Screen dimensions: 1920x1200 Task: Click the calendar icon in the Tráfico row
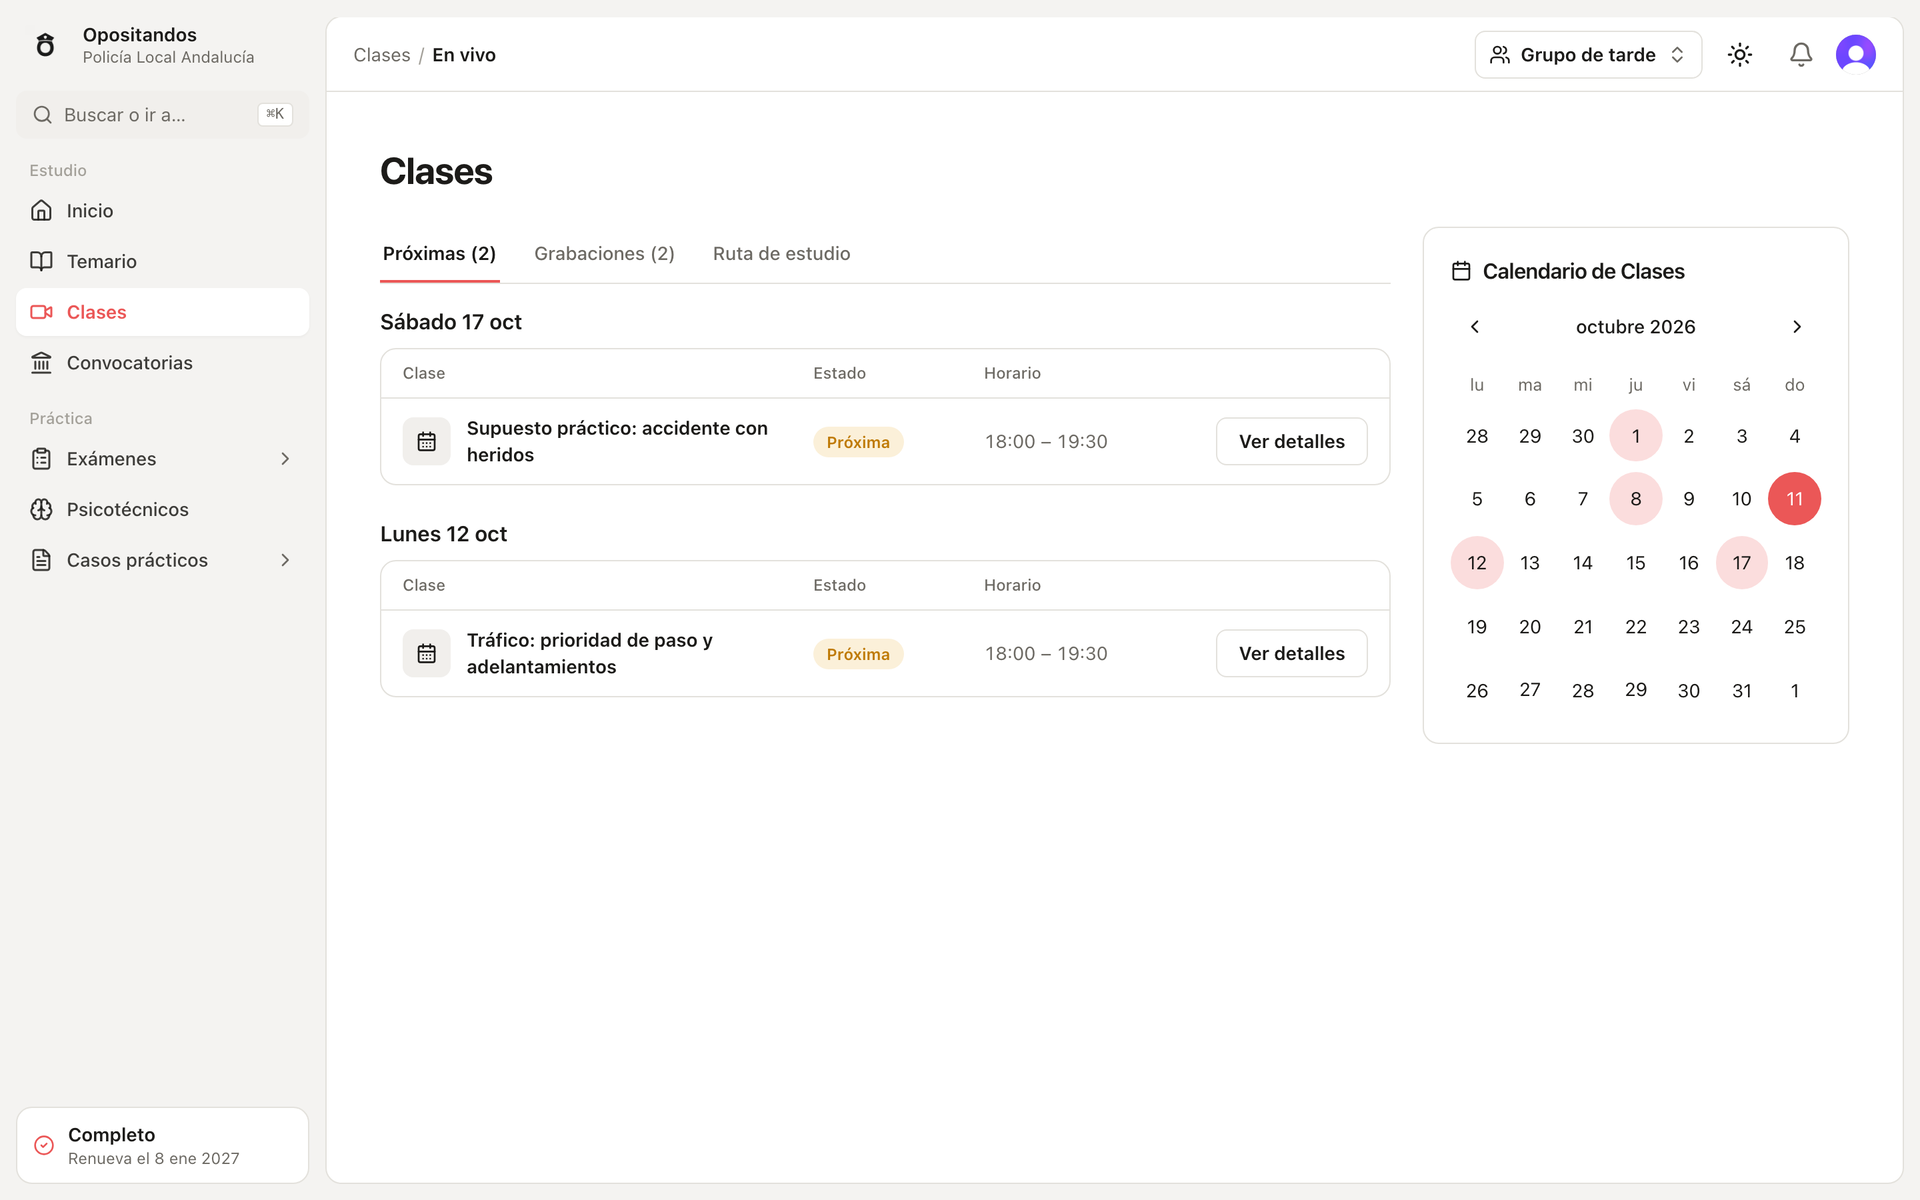click(x=427, y=653)
